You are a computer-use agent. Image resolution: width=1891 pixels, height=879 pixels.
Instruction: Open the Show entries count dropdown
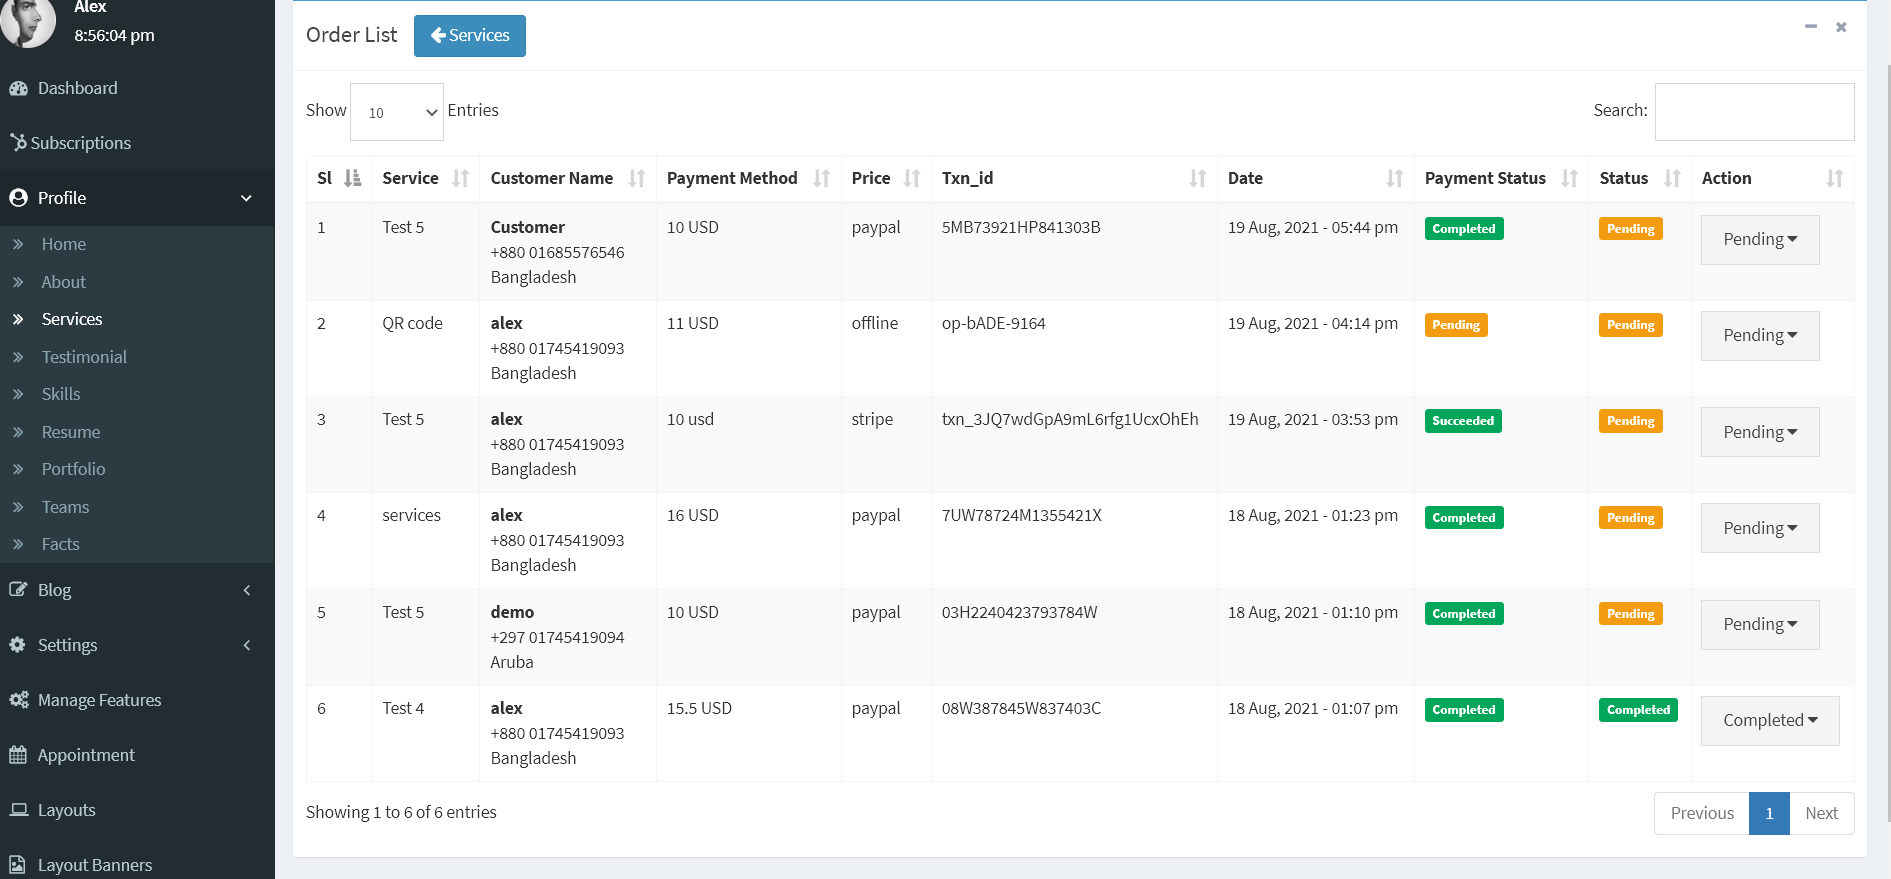[397, 112]
